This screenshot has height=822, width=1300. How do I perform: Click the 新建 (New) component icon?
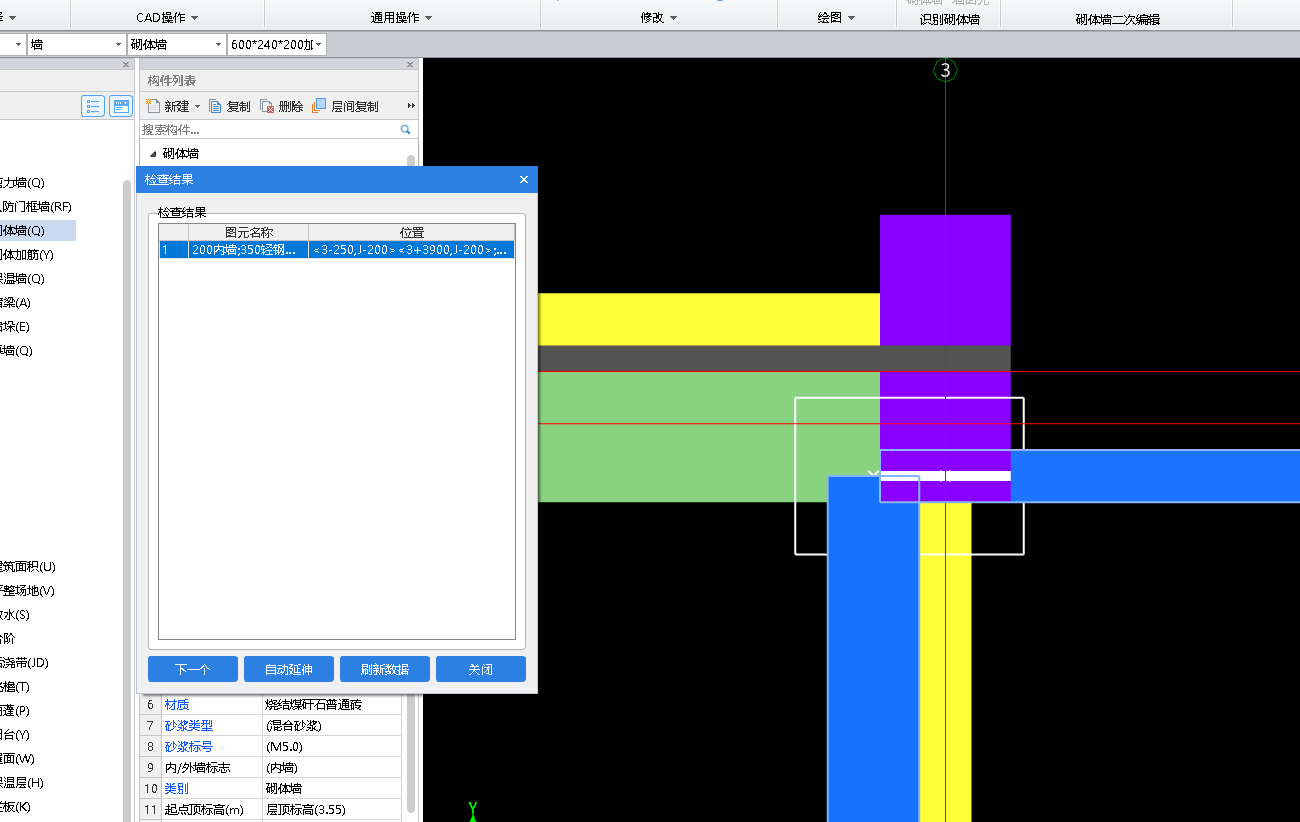click(x=153, y=106)
